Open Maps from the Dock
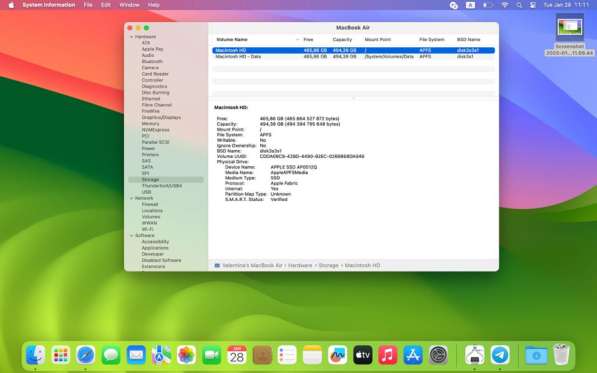597x373 pixels. 161,355
